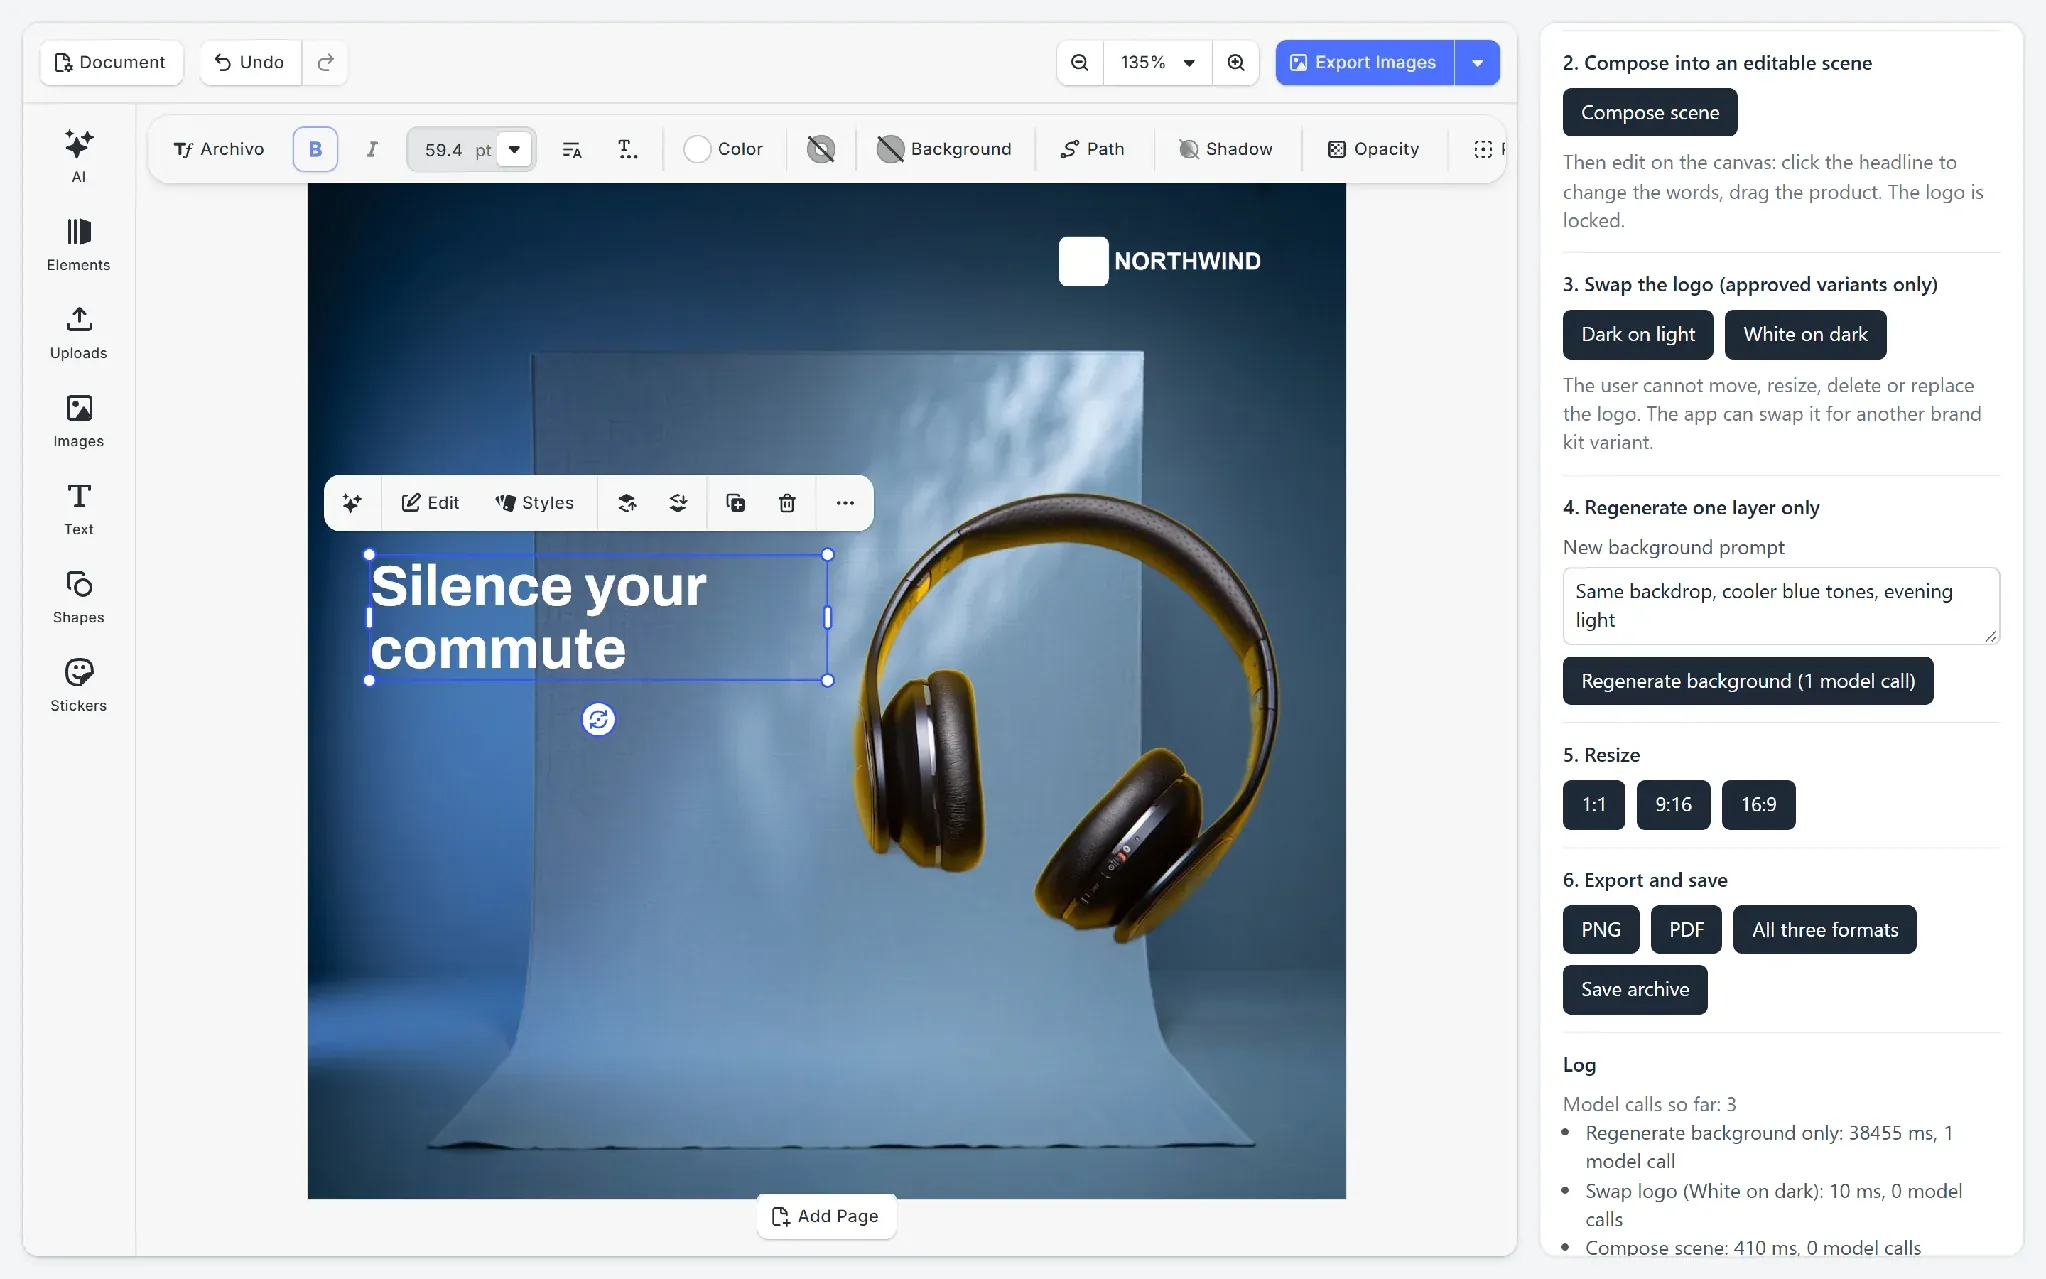The width and height of the screenshot is (2046, 1279).
Task: Open the font size unit dropdown
Action: tap(514, 150)
